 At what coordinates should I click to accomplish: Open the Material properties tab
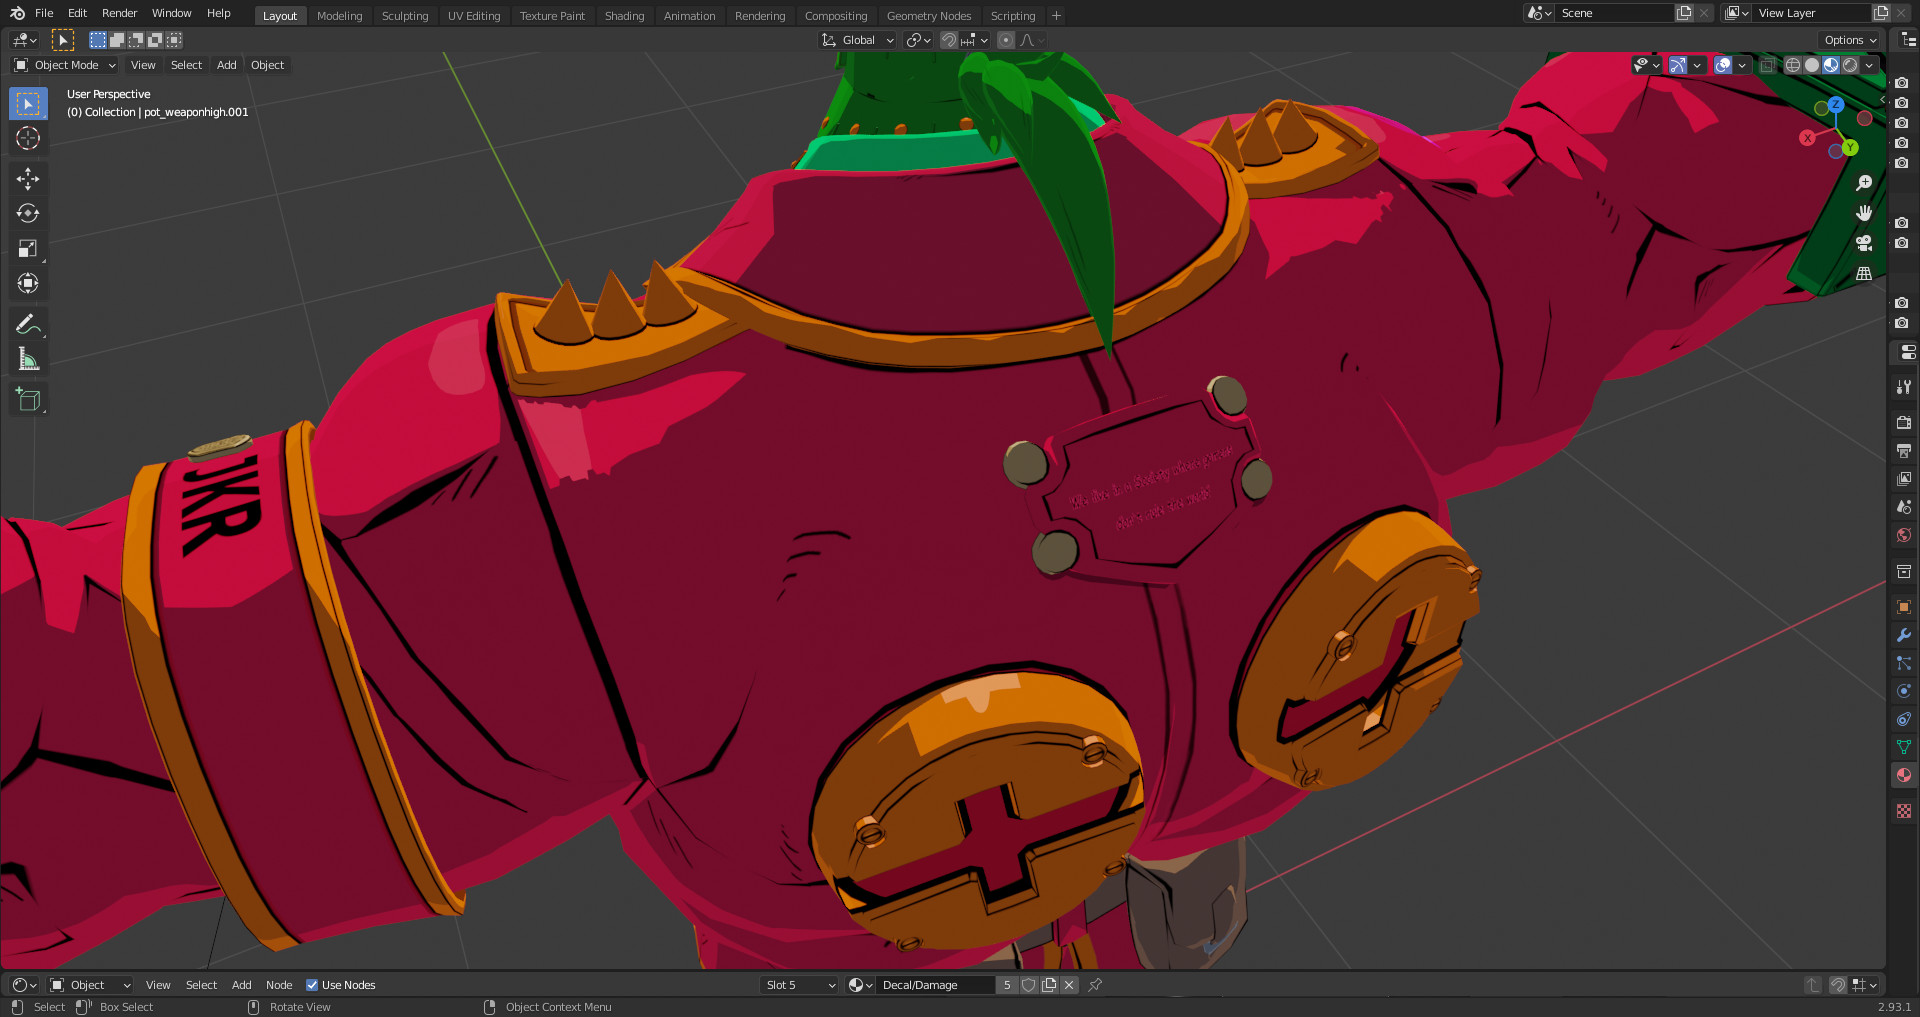(x=1904, y=775)
